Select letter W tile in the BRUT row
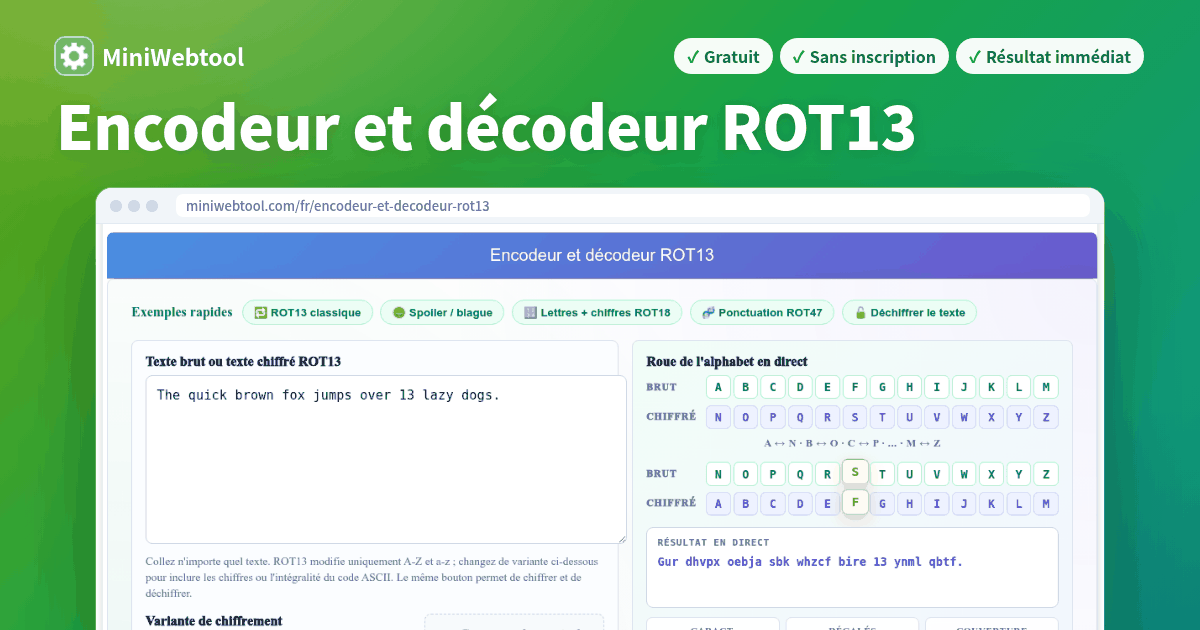This screenshot has width=1200, height=630. point(964,474)
